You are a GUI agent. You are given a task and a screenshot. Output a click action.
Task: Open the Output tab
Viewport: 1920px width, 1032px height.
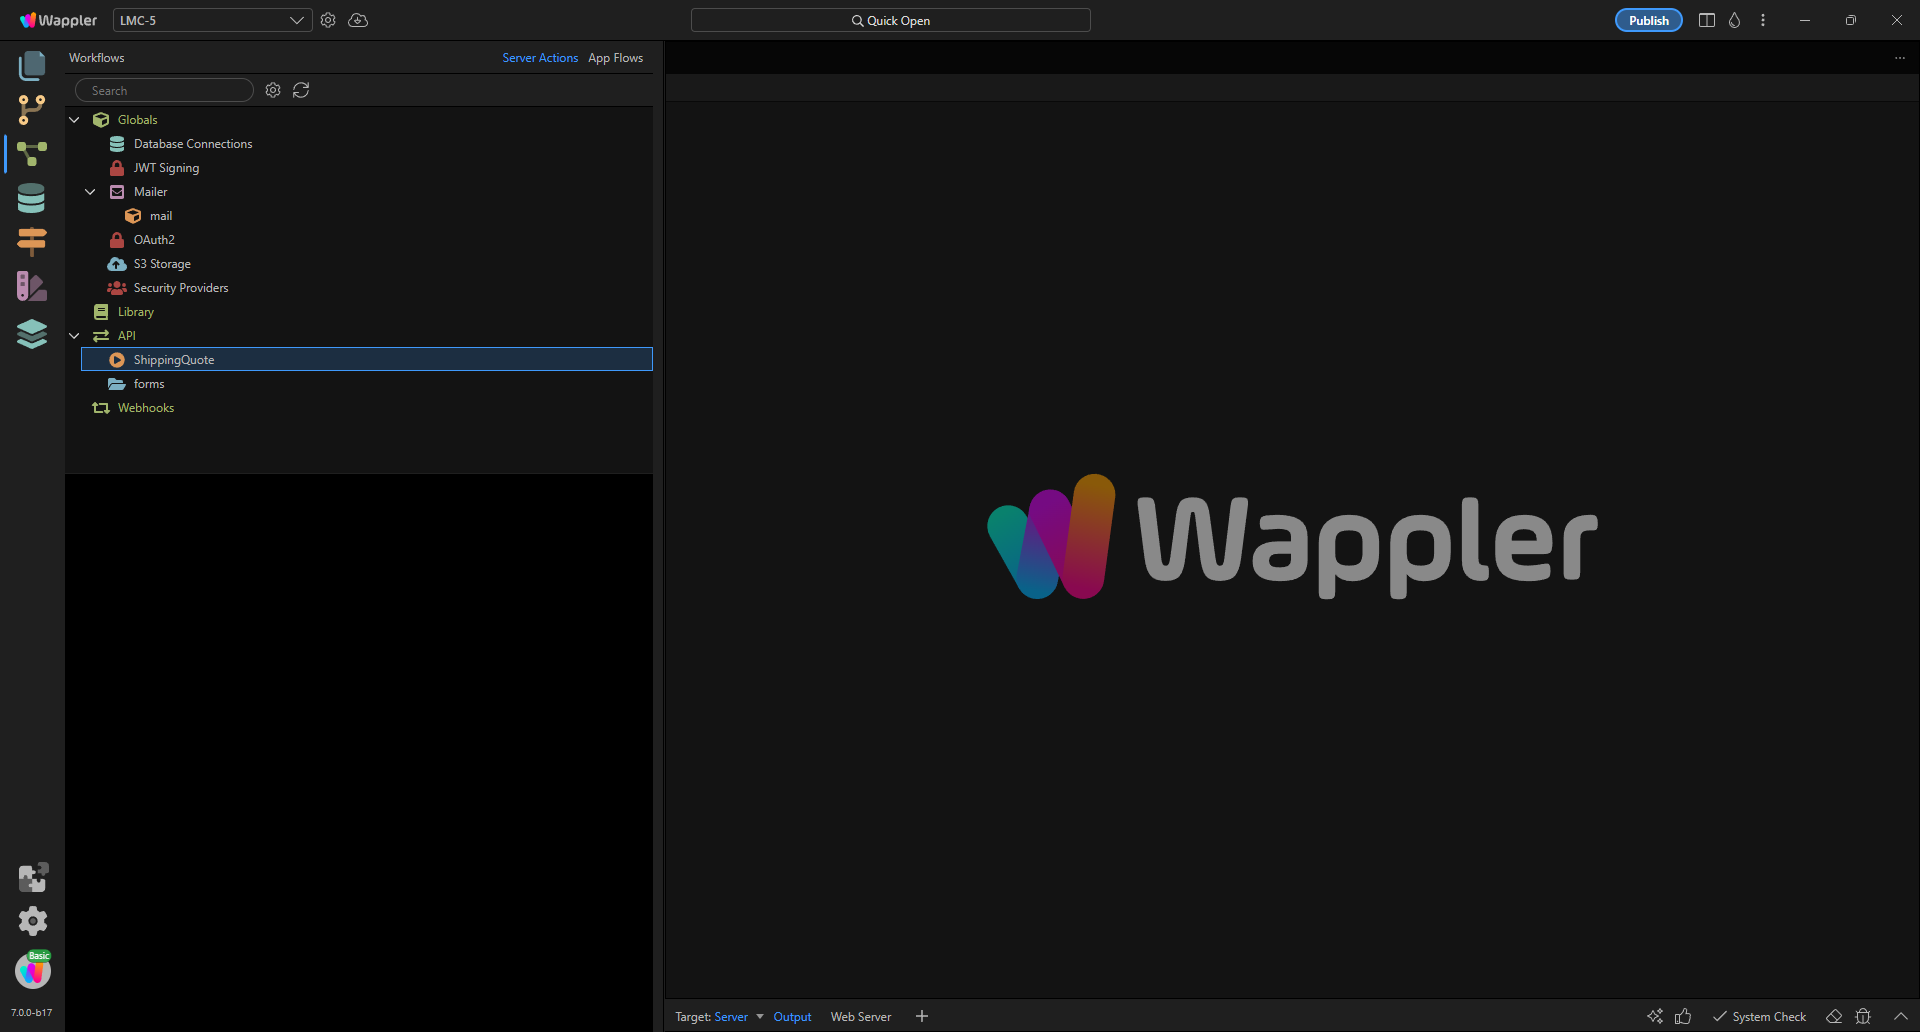pyautogui.click(x=792, y=1017)
